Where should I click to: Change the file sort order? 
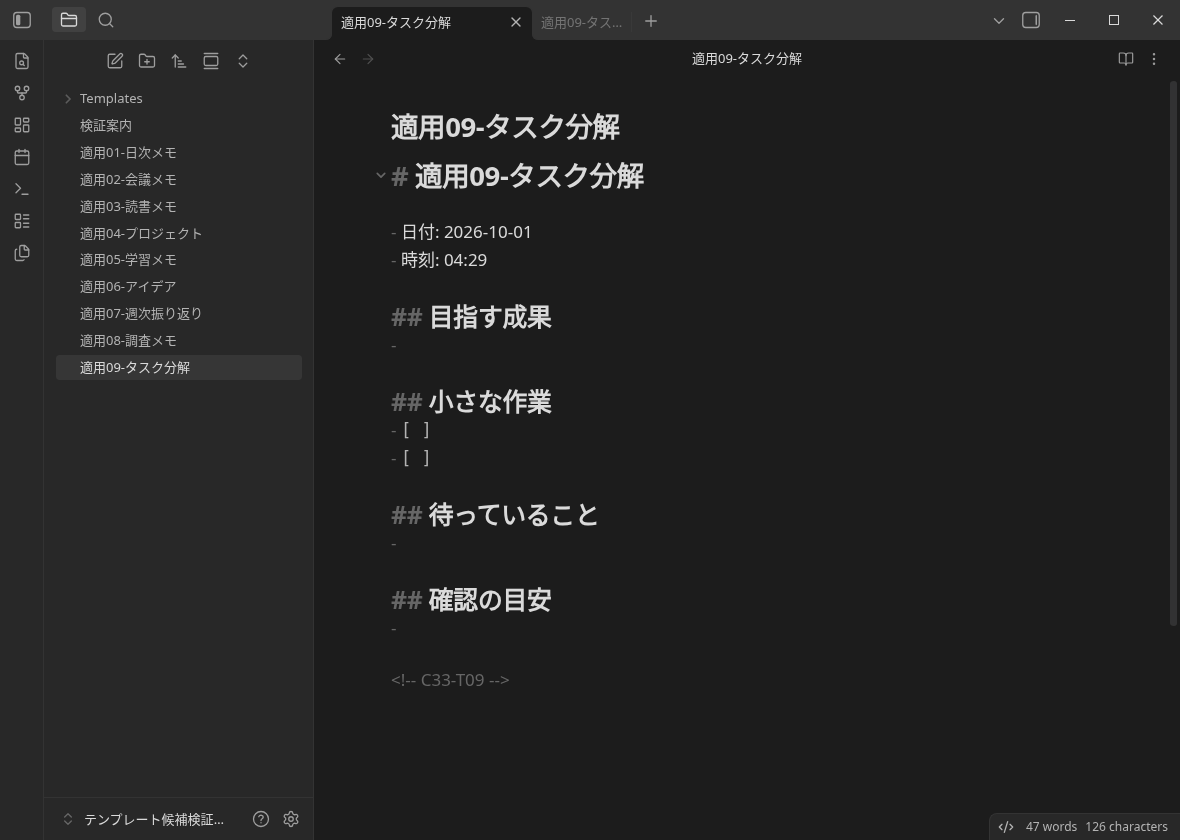click(179, 61)
